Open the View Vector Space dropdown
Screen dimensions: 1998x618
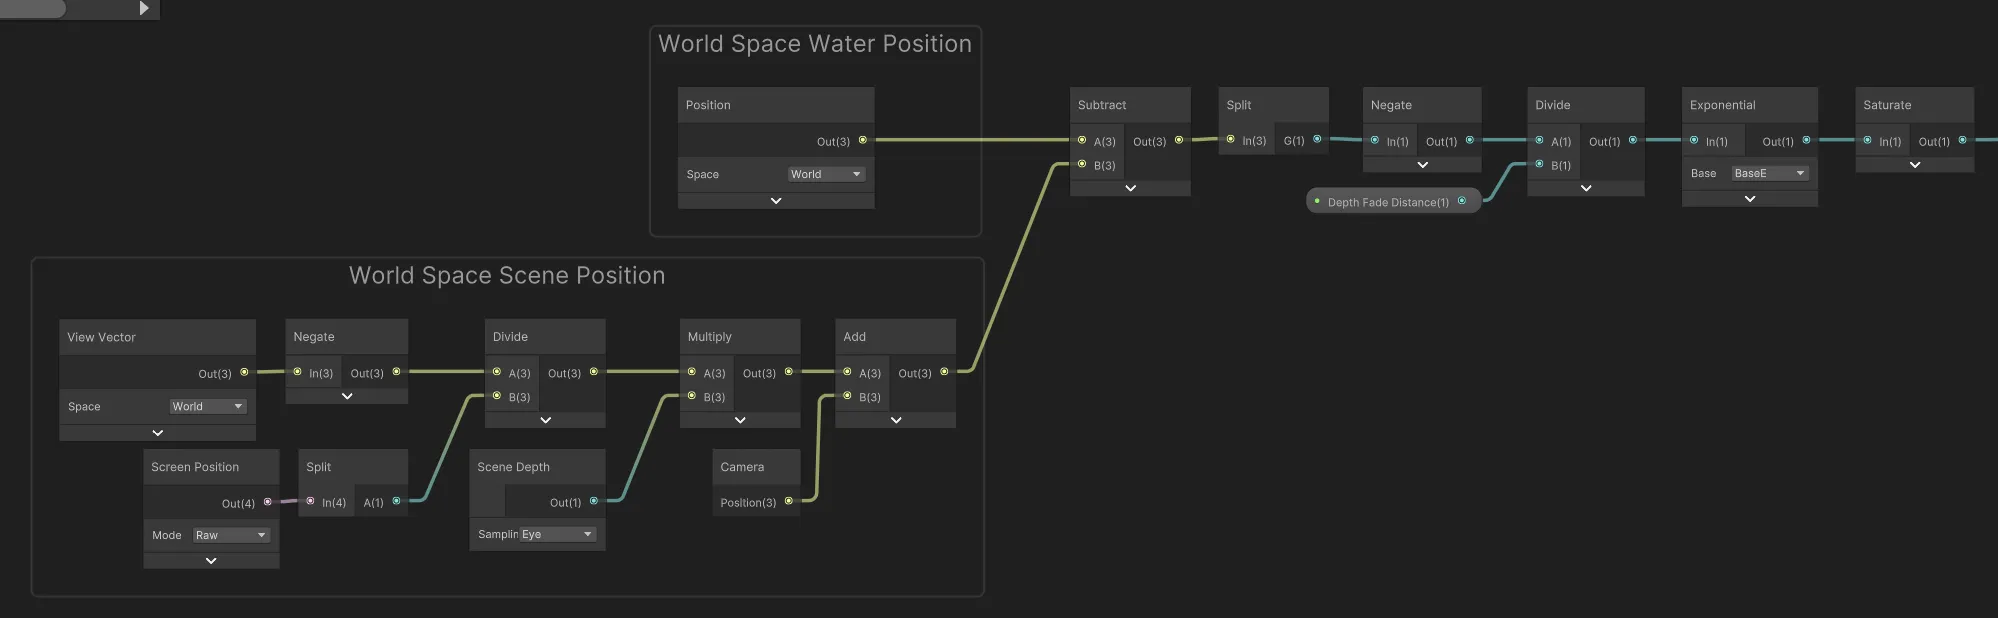[207, 406]
